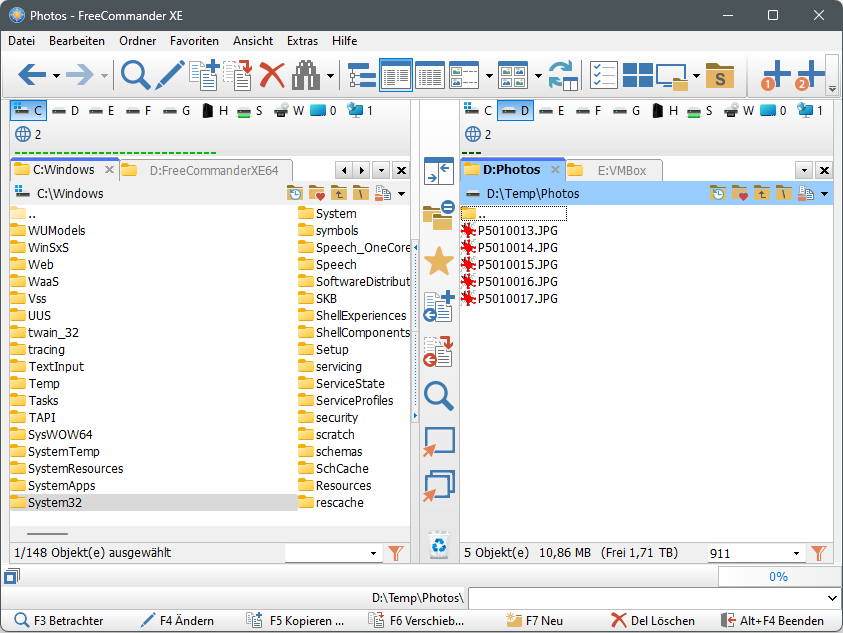This screenshot has height=633, width=843.
Task: Click the synchronize folders icon in toolbar
Action: click(563, 75)
